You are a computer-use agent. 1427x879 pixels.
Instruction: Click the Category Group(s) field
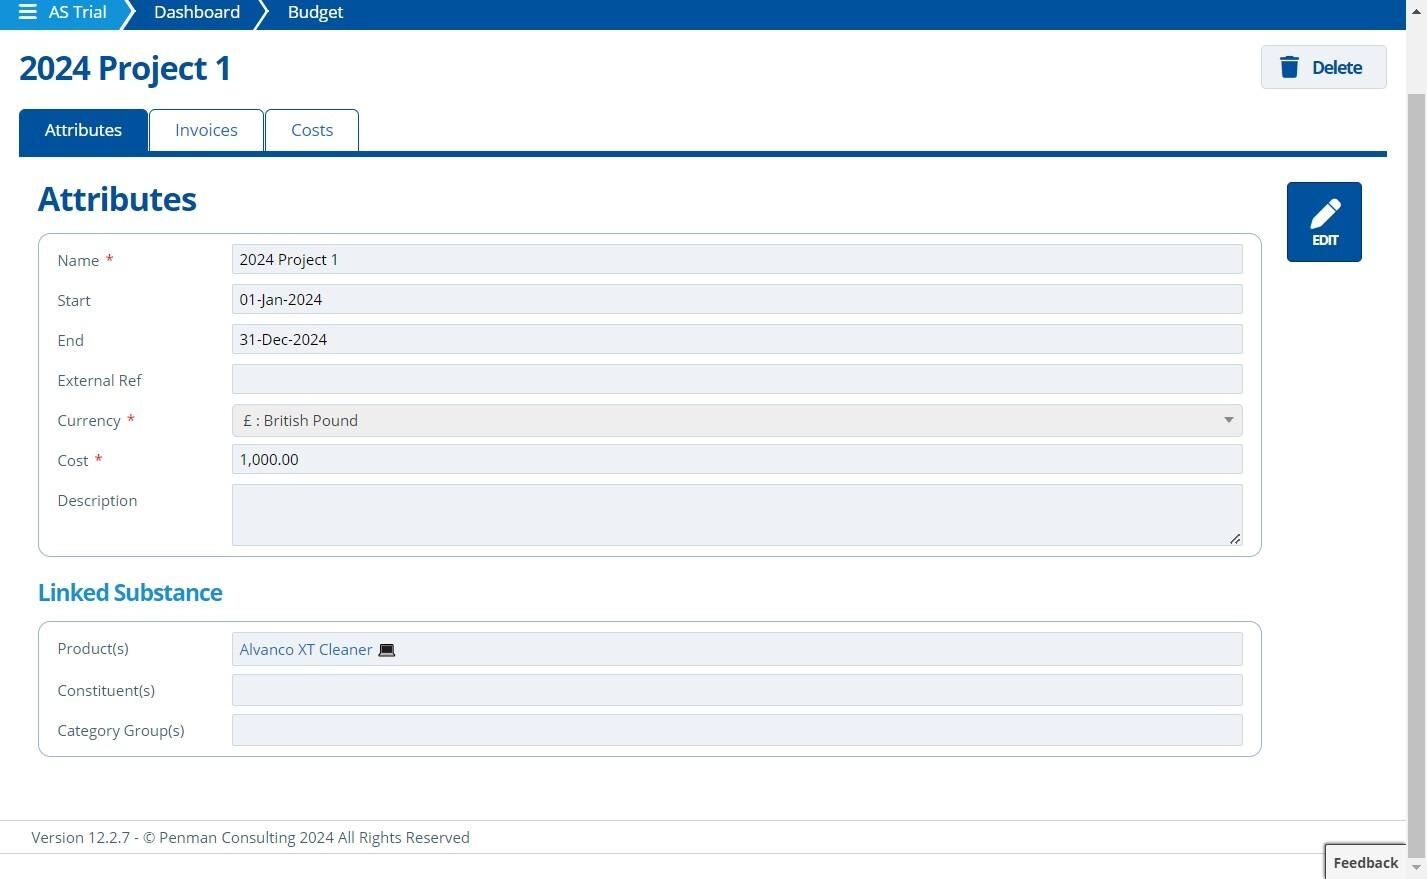click(x=737, y=730)
